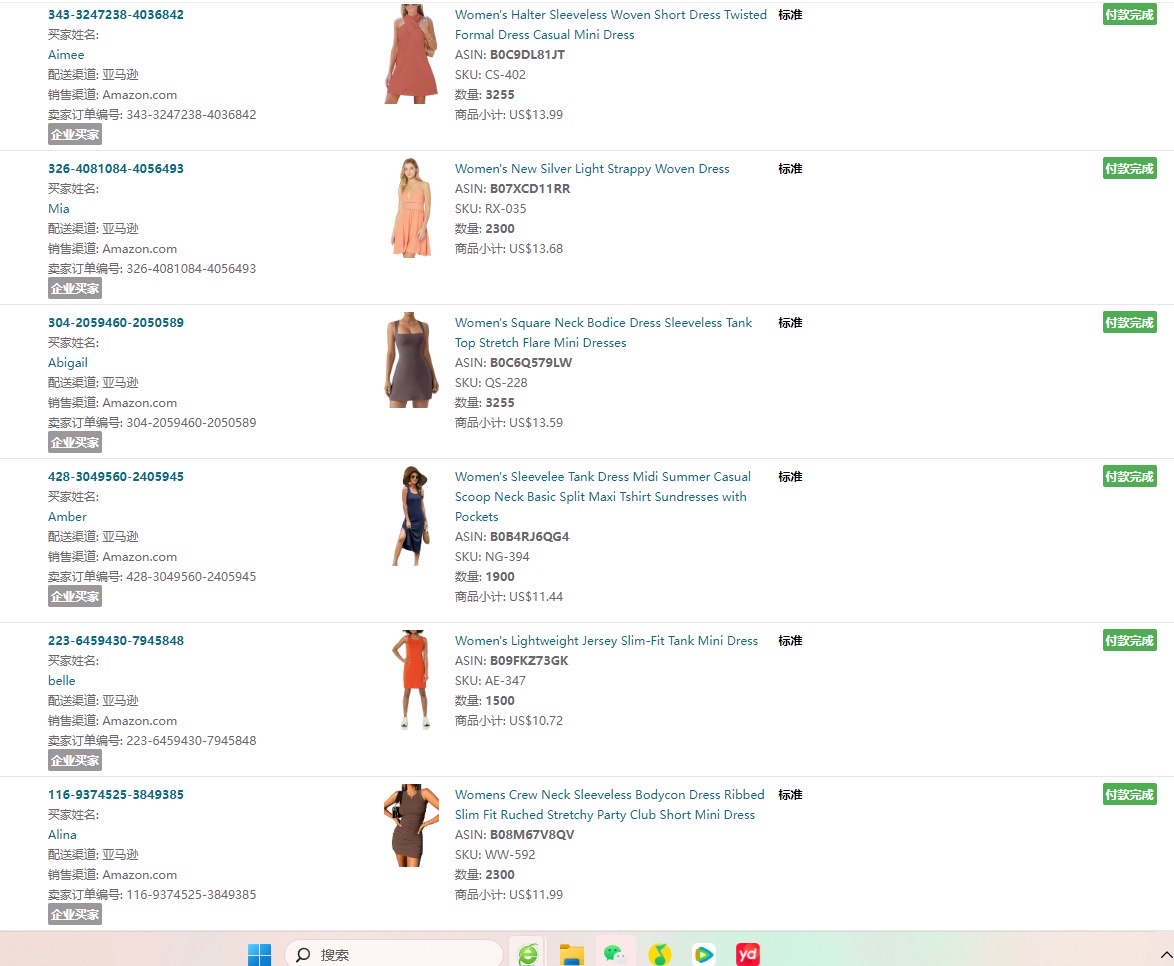1174x966 pixels.
Task: Click 付款完成 status for order 343-3247238-4036842
Action: pos(1129,14)
